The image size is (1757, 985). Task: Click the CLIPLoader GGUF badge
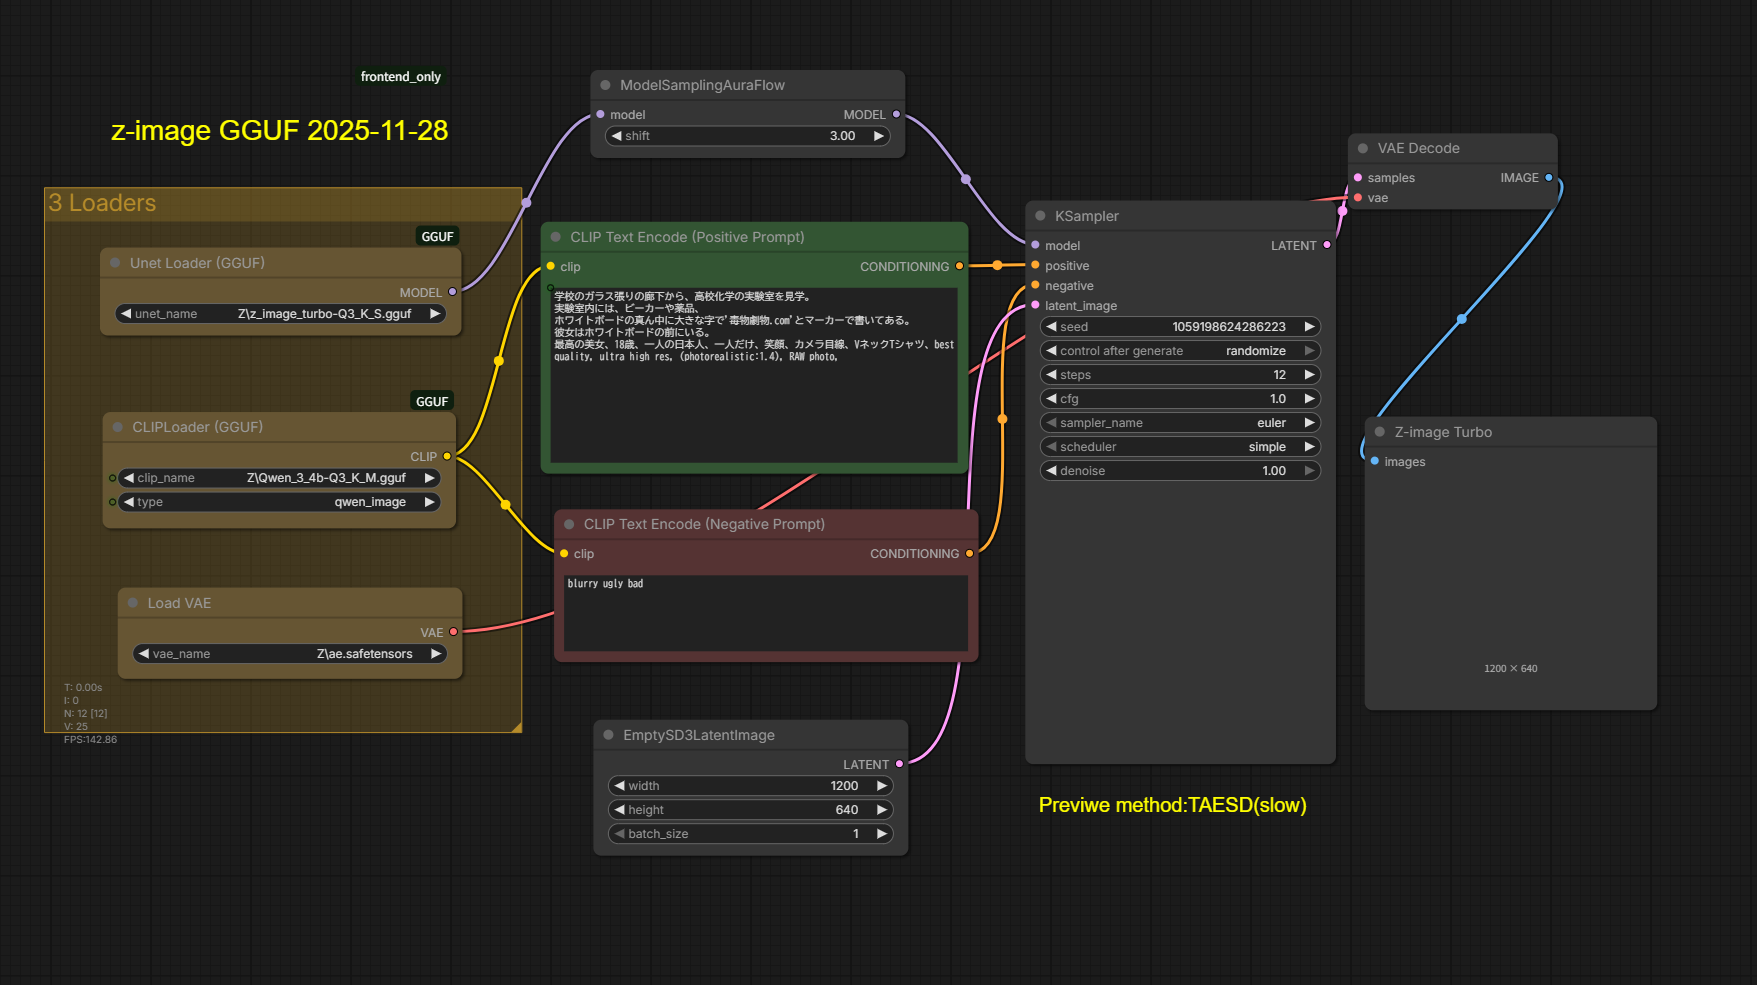click(432, 401)
